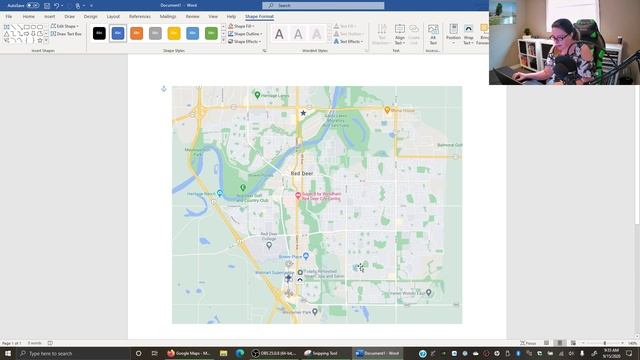Open the Text Effects dropdown
The height and width of the screenshot is (360, 640).
point(349,41)
